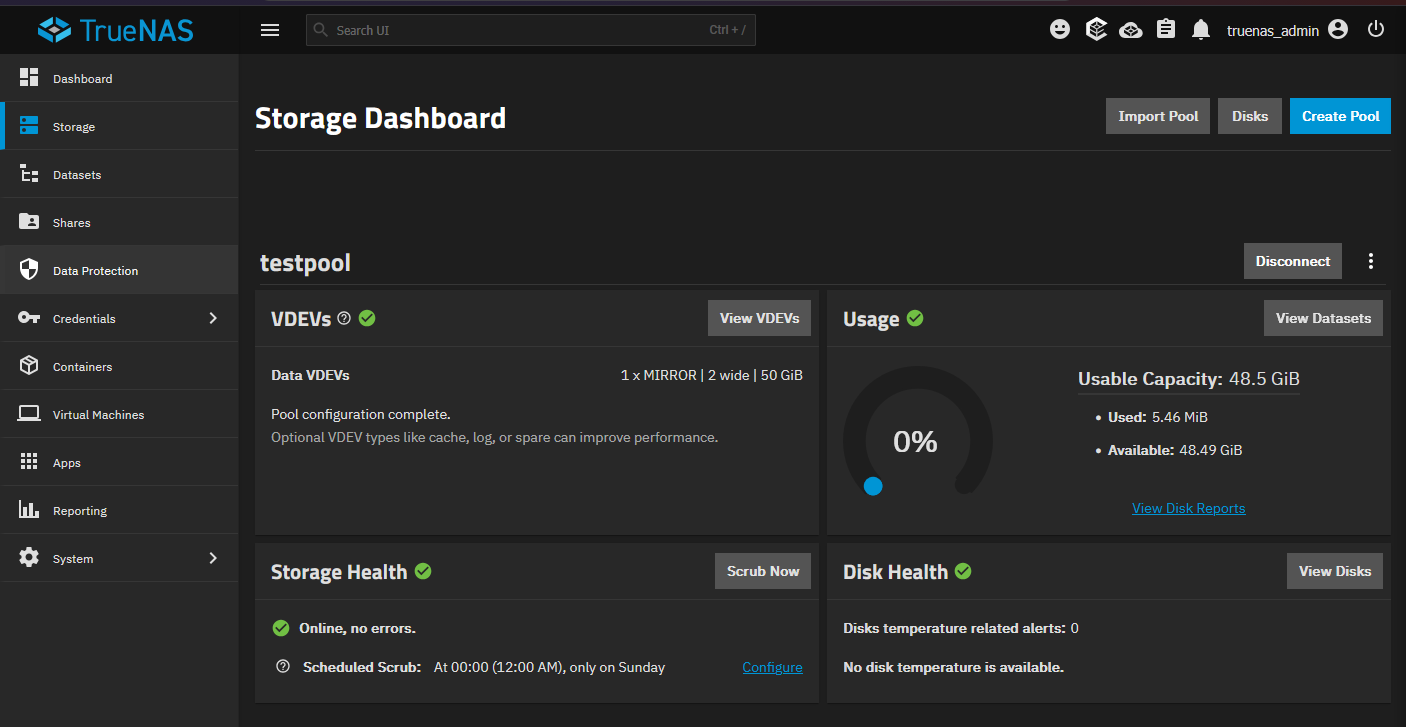Open the View Disk Reports link

1189,508
